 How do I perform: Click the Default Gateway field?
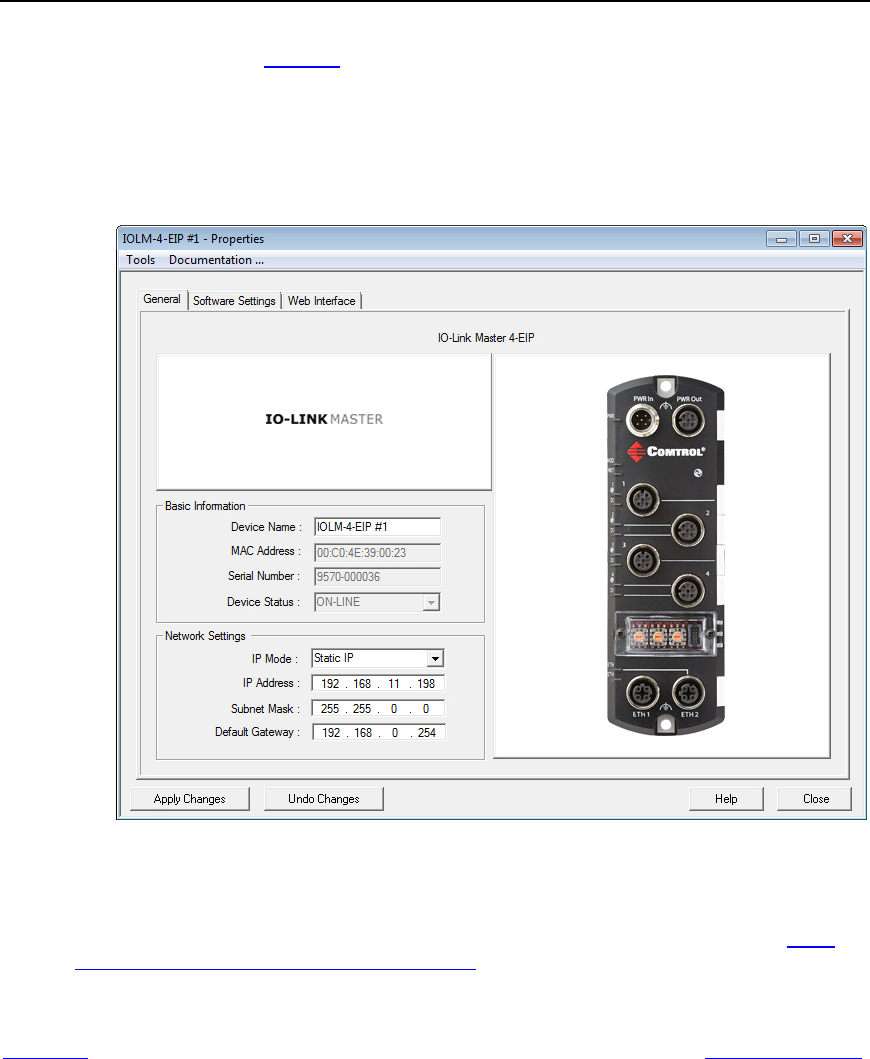click(x=378, y=732)
